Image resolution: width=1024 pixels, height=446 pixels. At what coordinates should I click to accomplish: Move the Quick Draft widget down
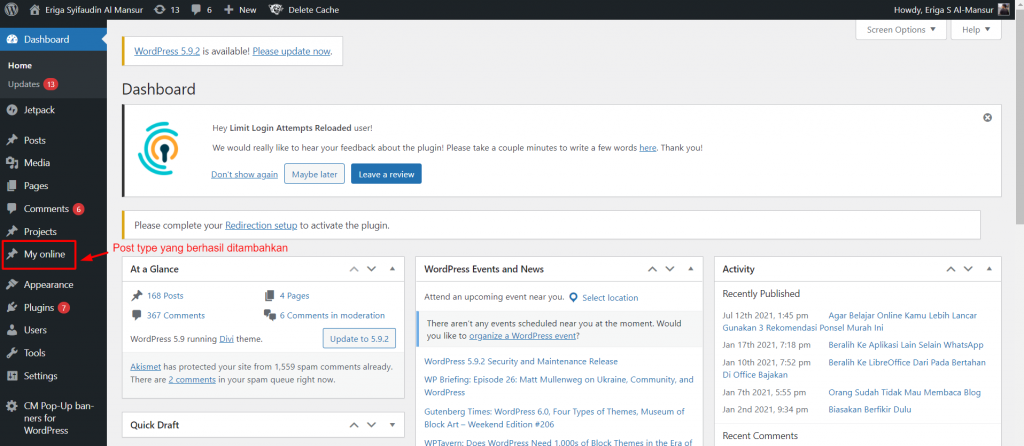click(x=372, y=425)
